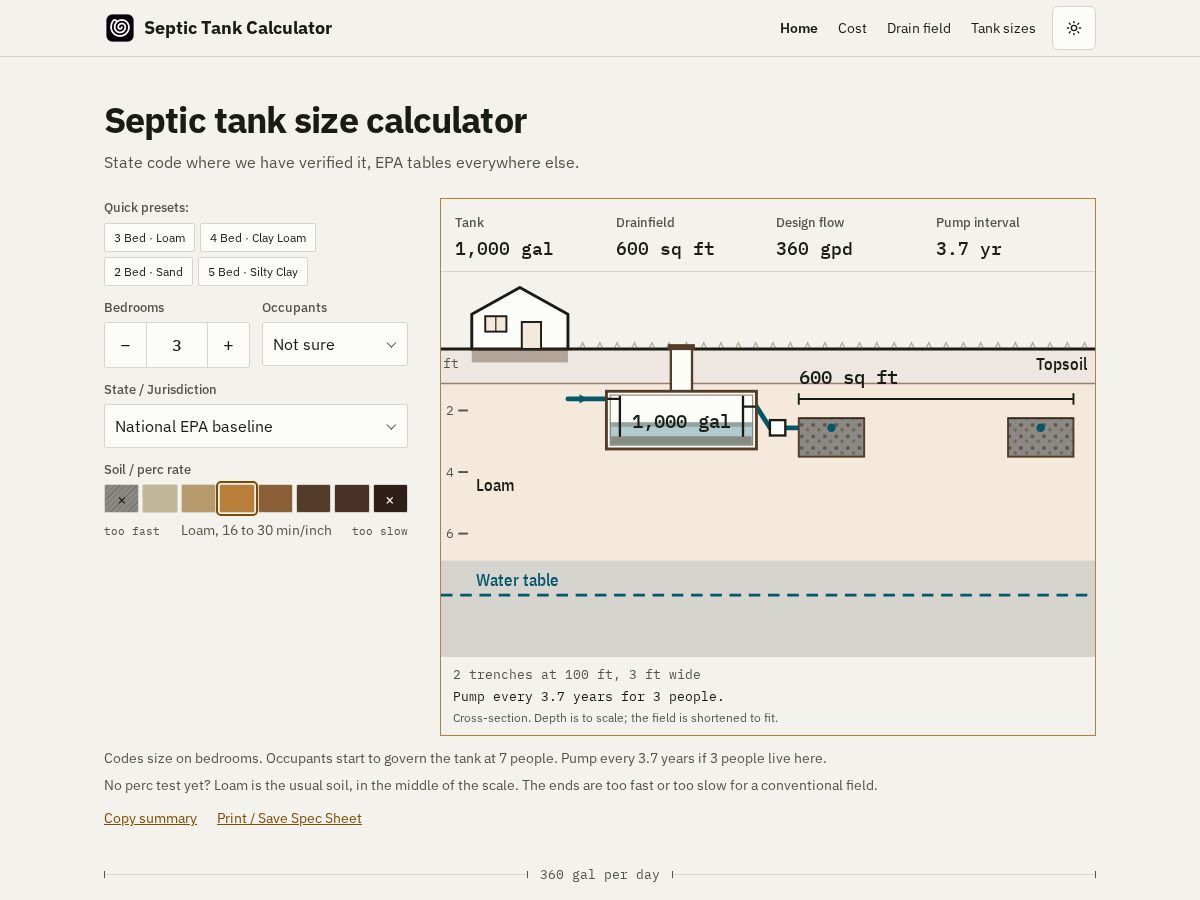Apply the 2 Bed · Sand preset
This screenshot has height=900, width=1200.
pyautogui.click(x=148, y=272)
